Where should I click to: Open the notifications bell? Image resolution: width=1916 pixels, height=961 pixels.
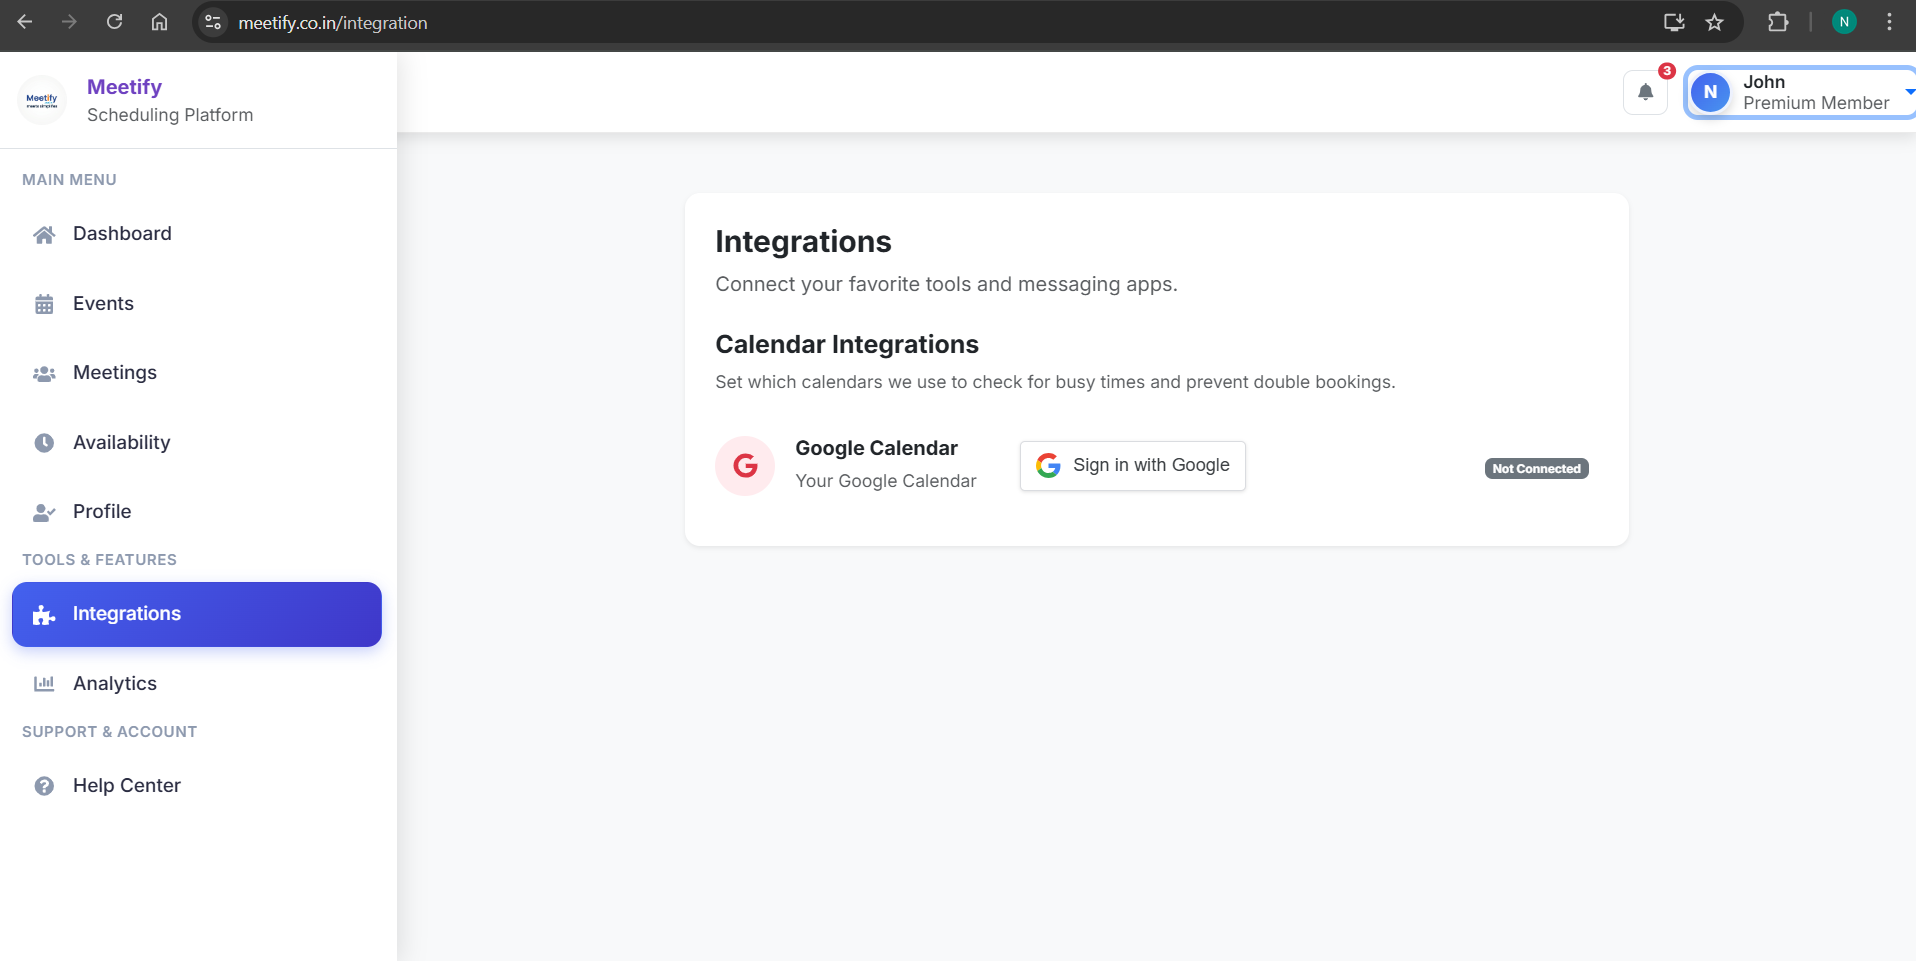tap(1645, 91)
